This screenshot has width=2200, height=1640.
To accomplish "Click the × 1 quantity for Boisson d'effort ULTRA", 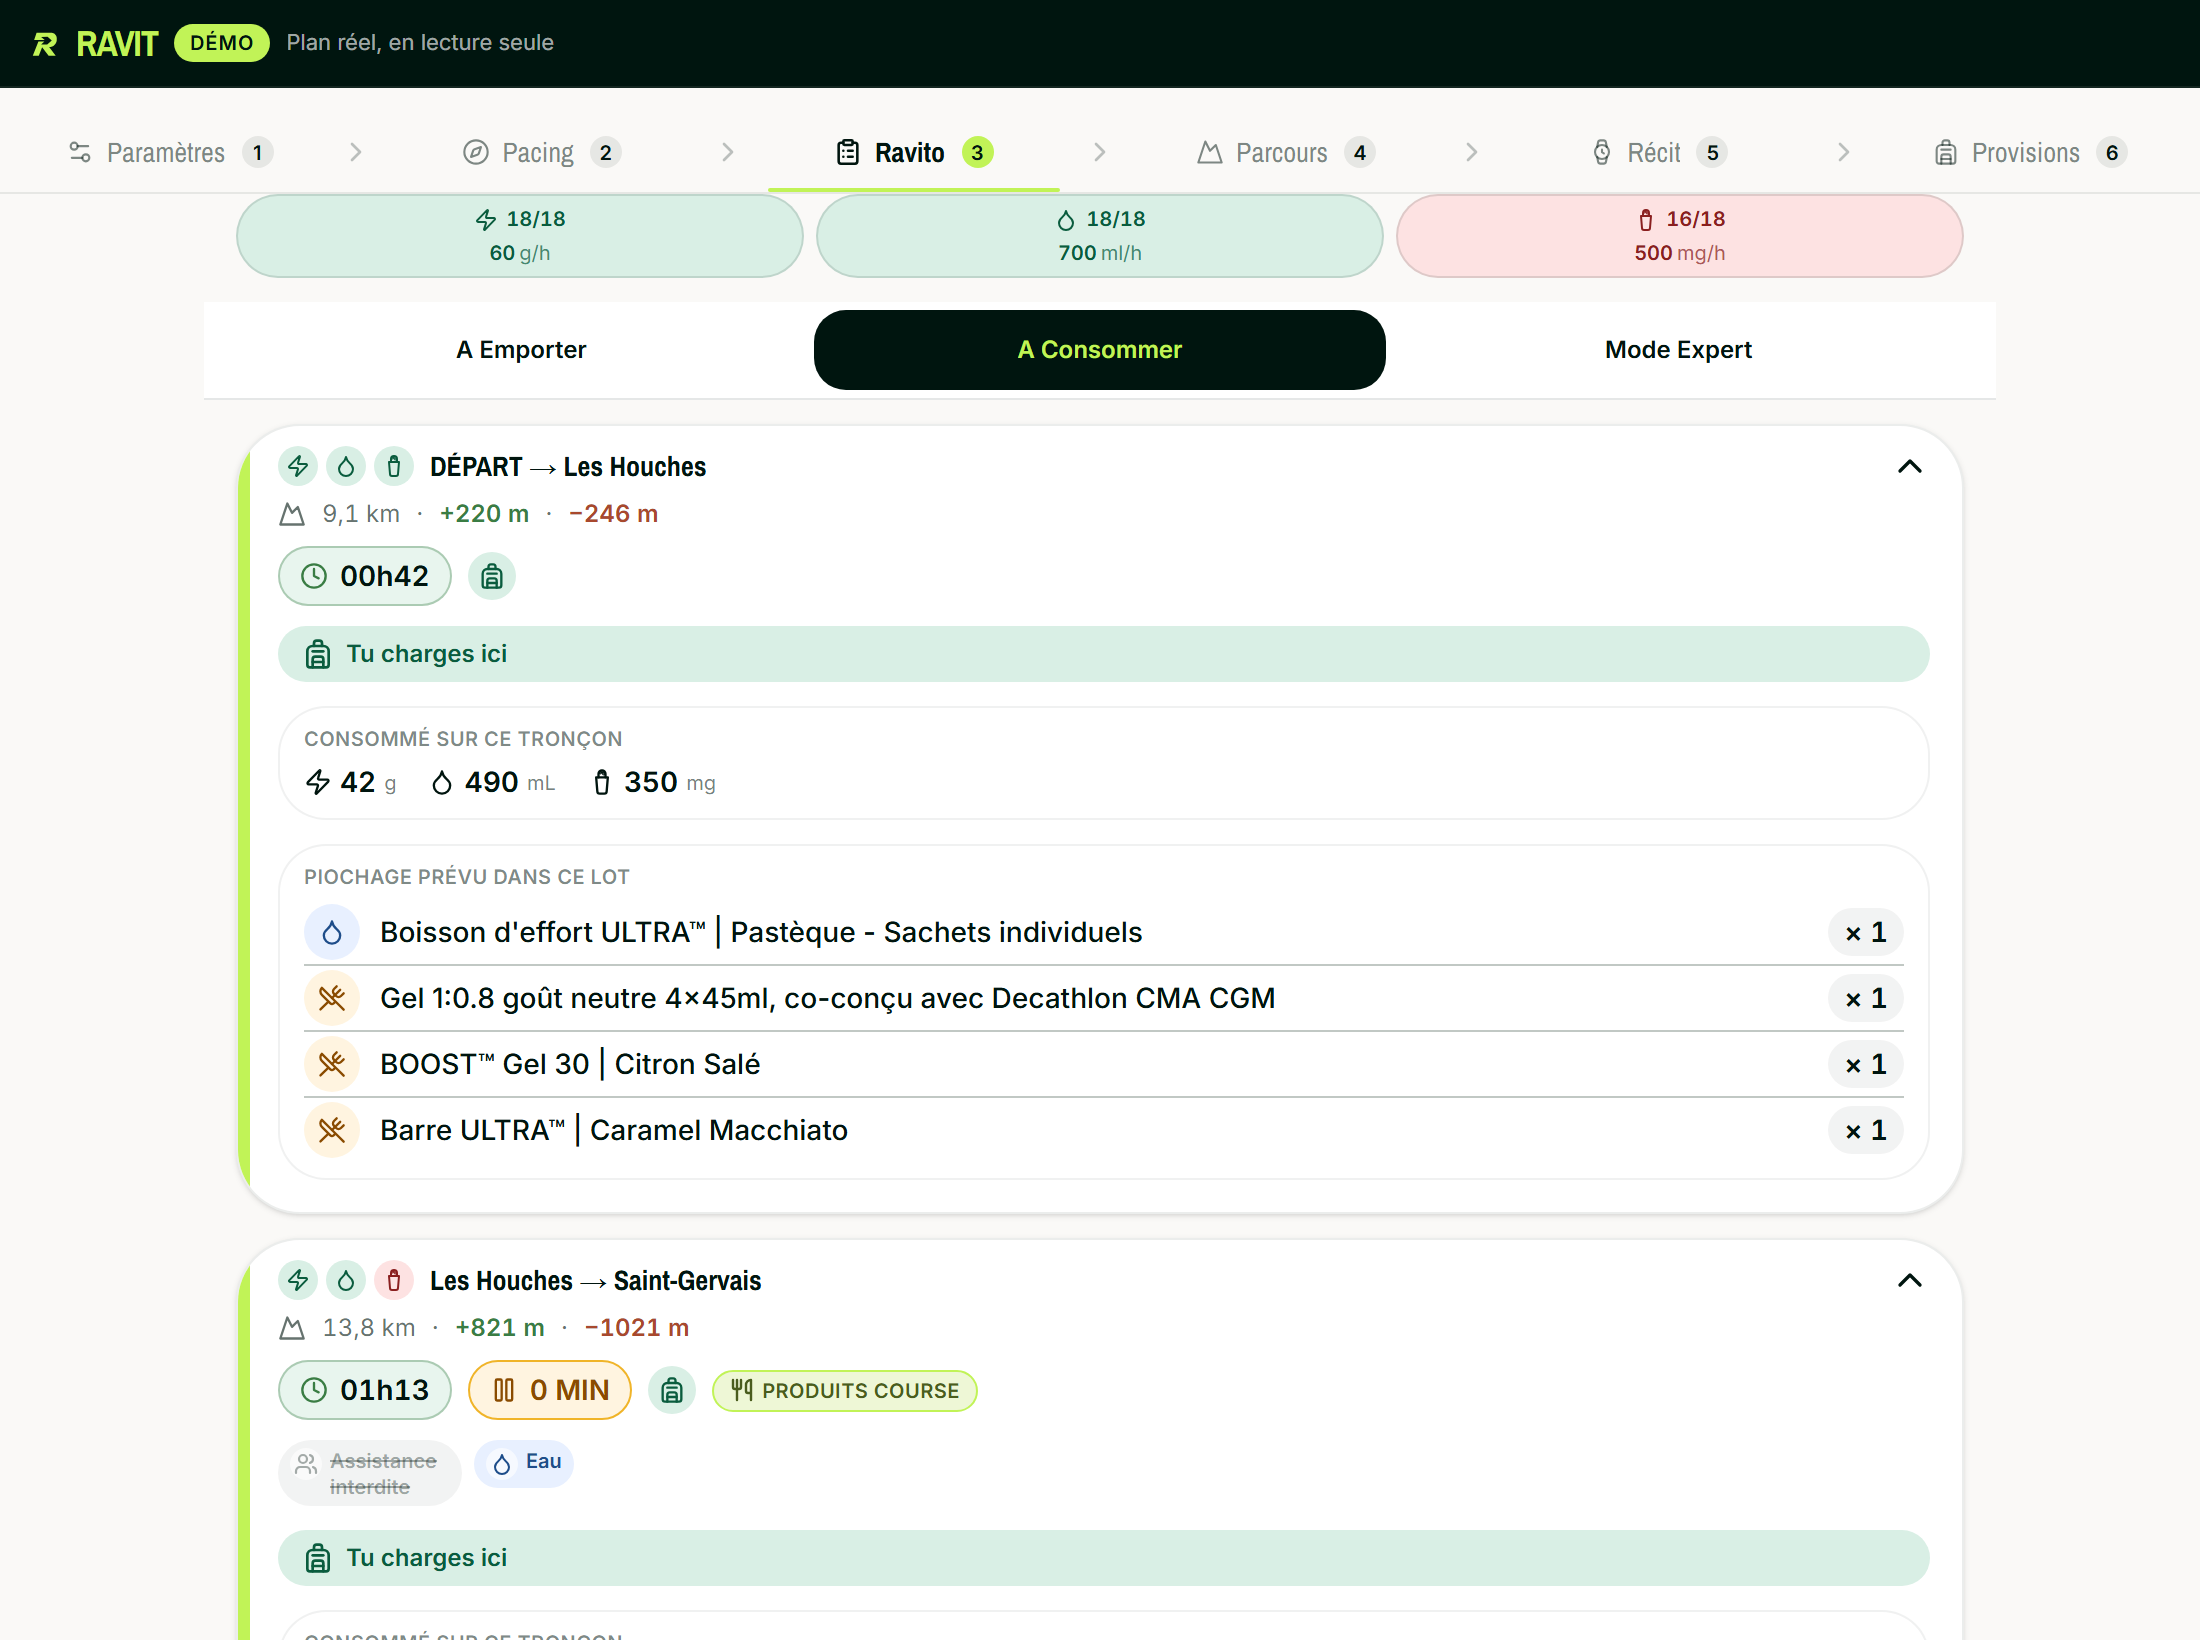I will tap(1866, 933).
